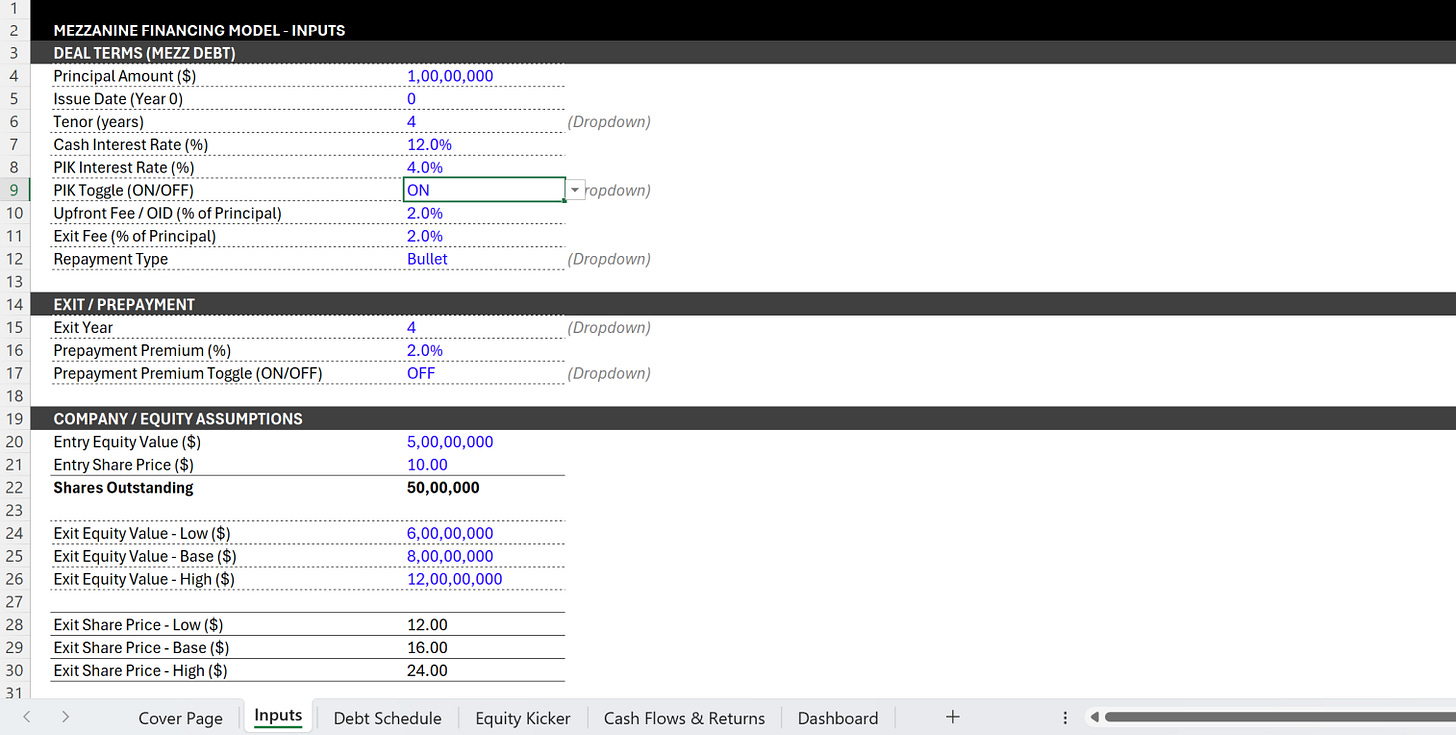
Task: Add a new worksheet with the plus icon
Action: click(x=952, y=716)
